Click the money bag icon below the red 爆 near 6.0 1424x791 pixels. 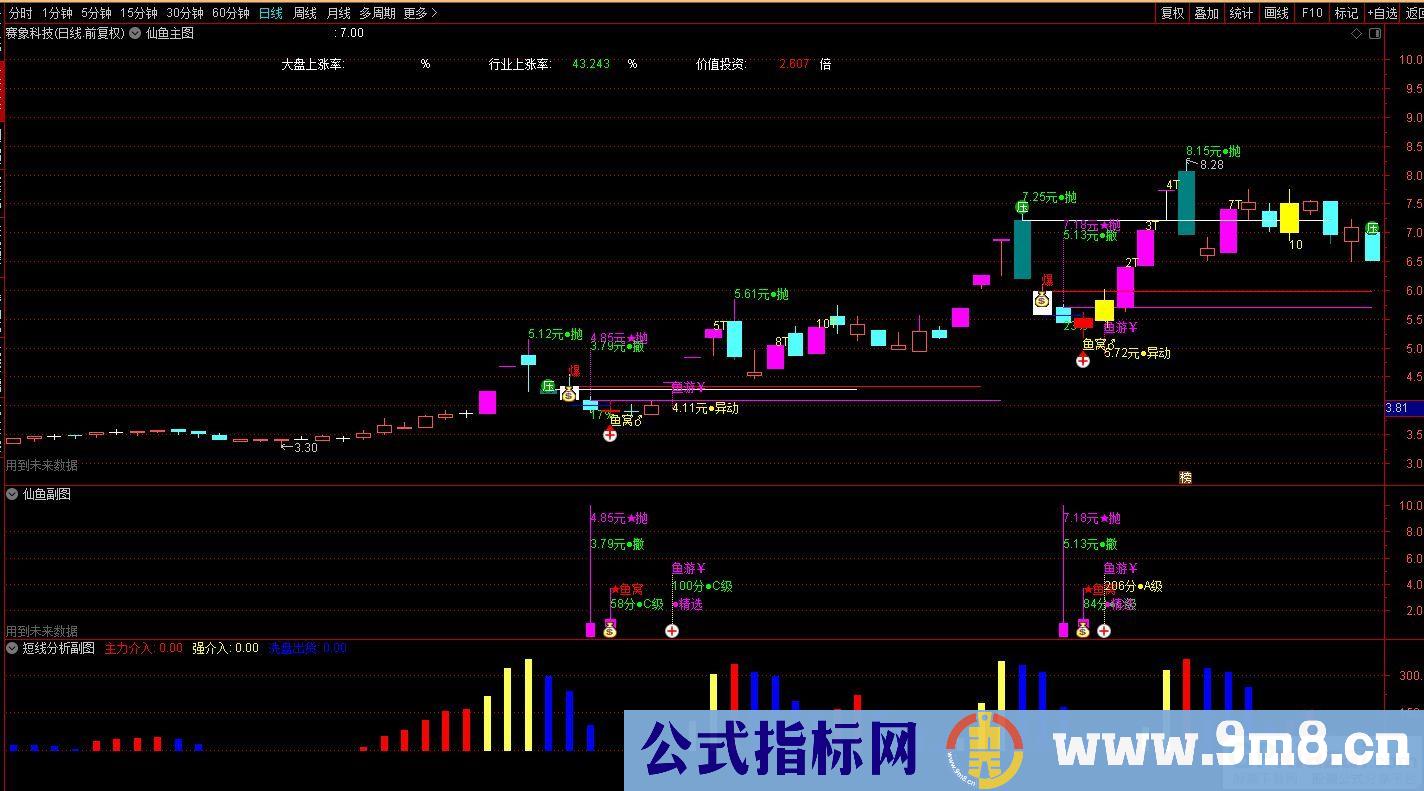pyautogui.click(x=1042, y=301)
